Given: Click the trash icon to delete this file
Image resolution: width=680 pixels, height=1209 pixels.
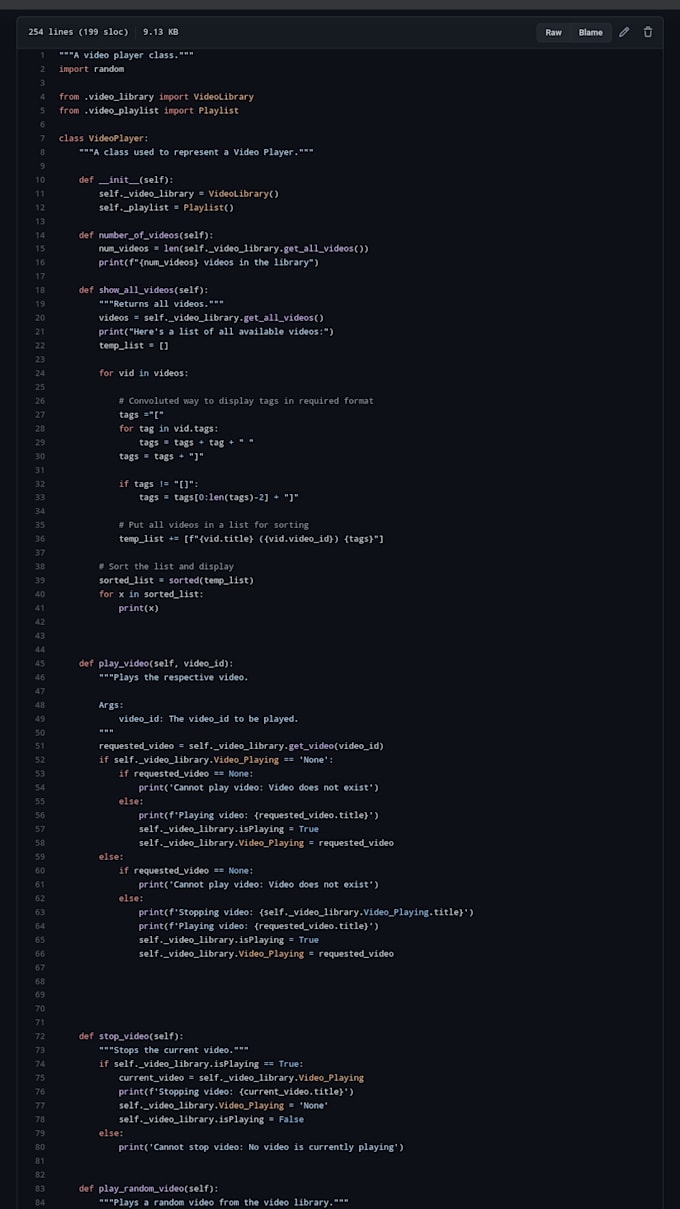Looking at the screenshot, I should 648,32.
